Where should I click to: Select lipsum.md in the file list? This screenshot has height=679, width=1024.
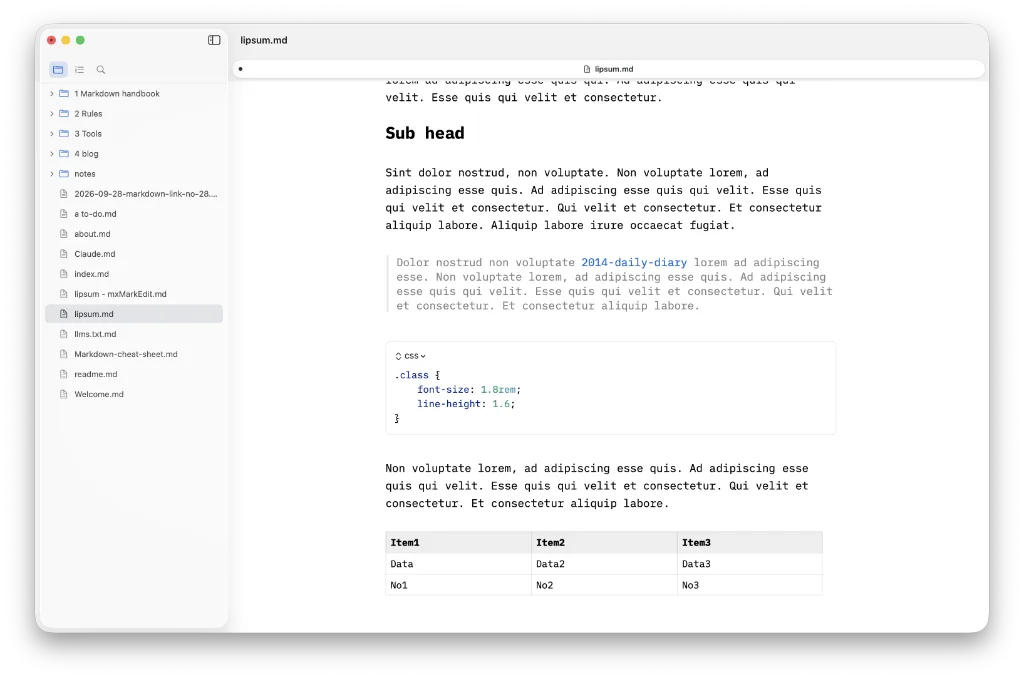point(134,314)
